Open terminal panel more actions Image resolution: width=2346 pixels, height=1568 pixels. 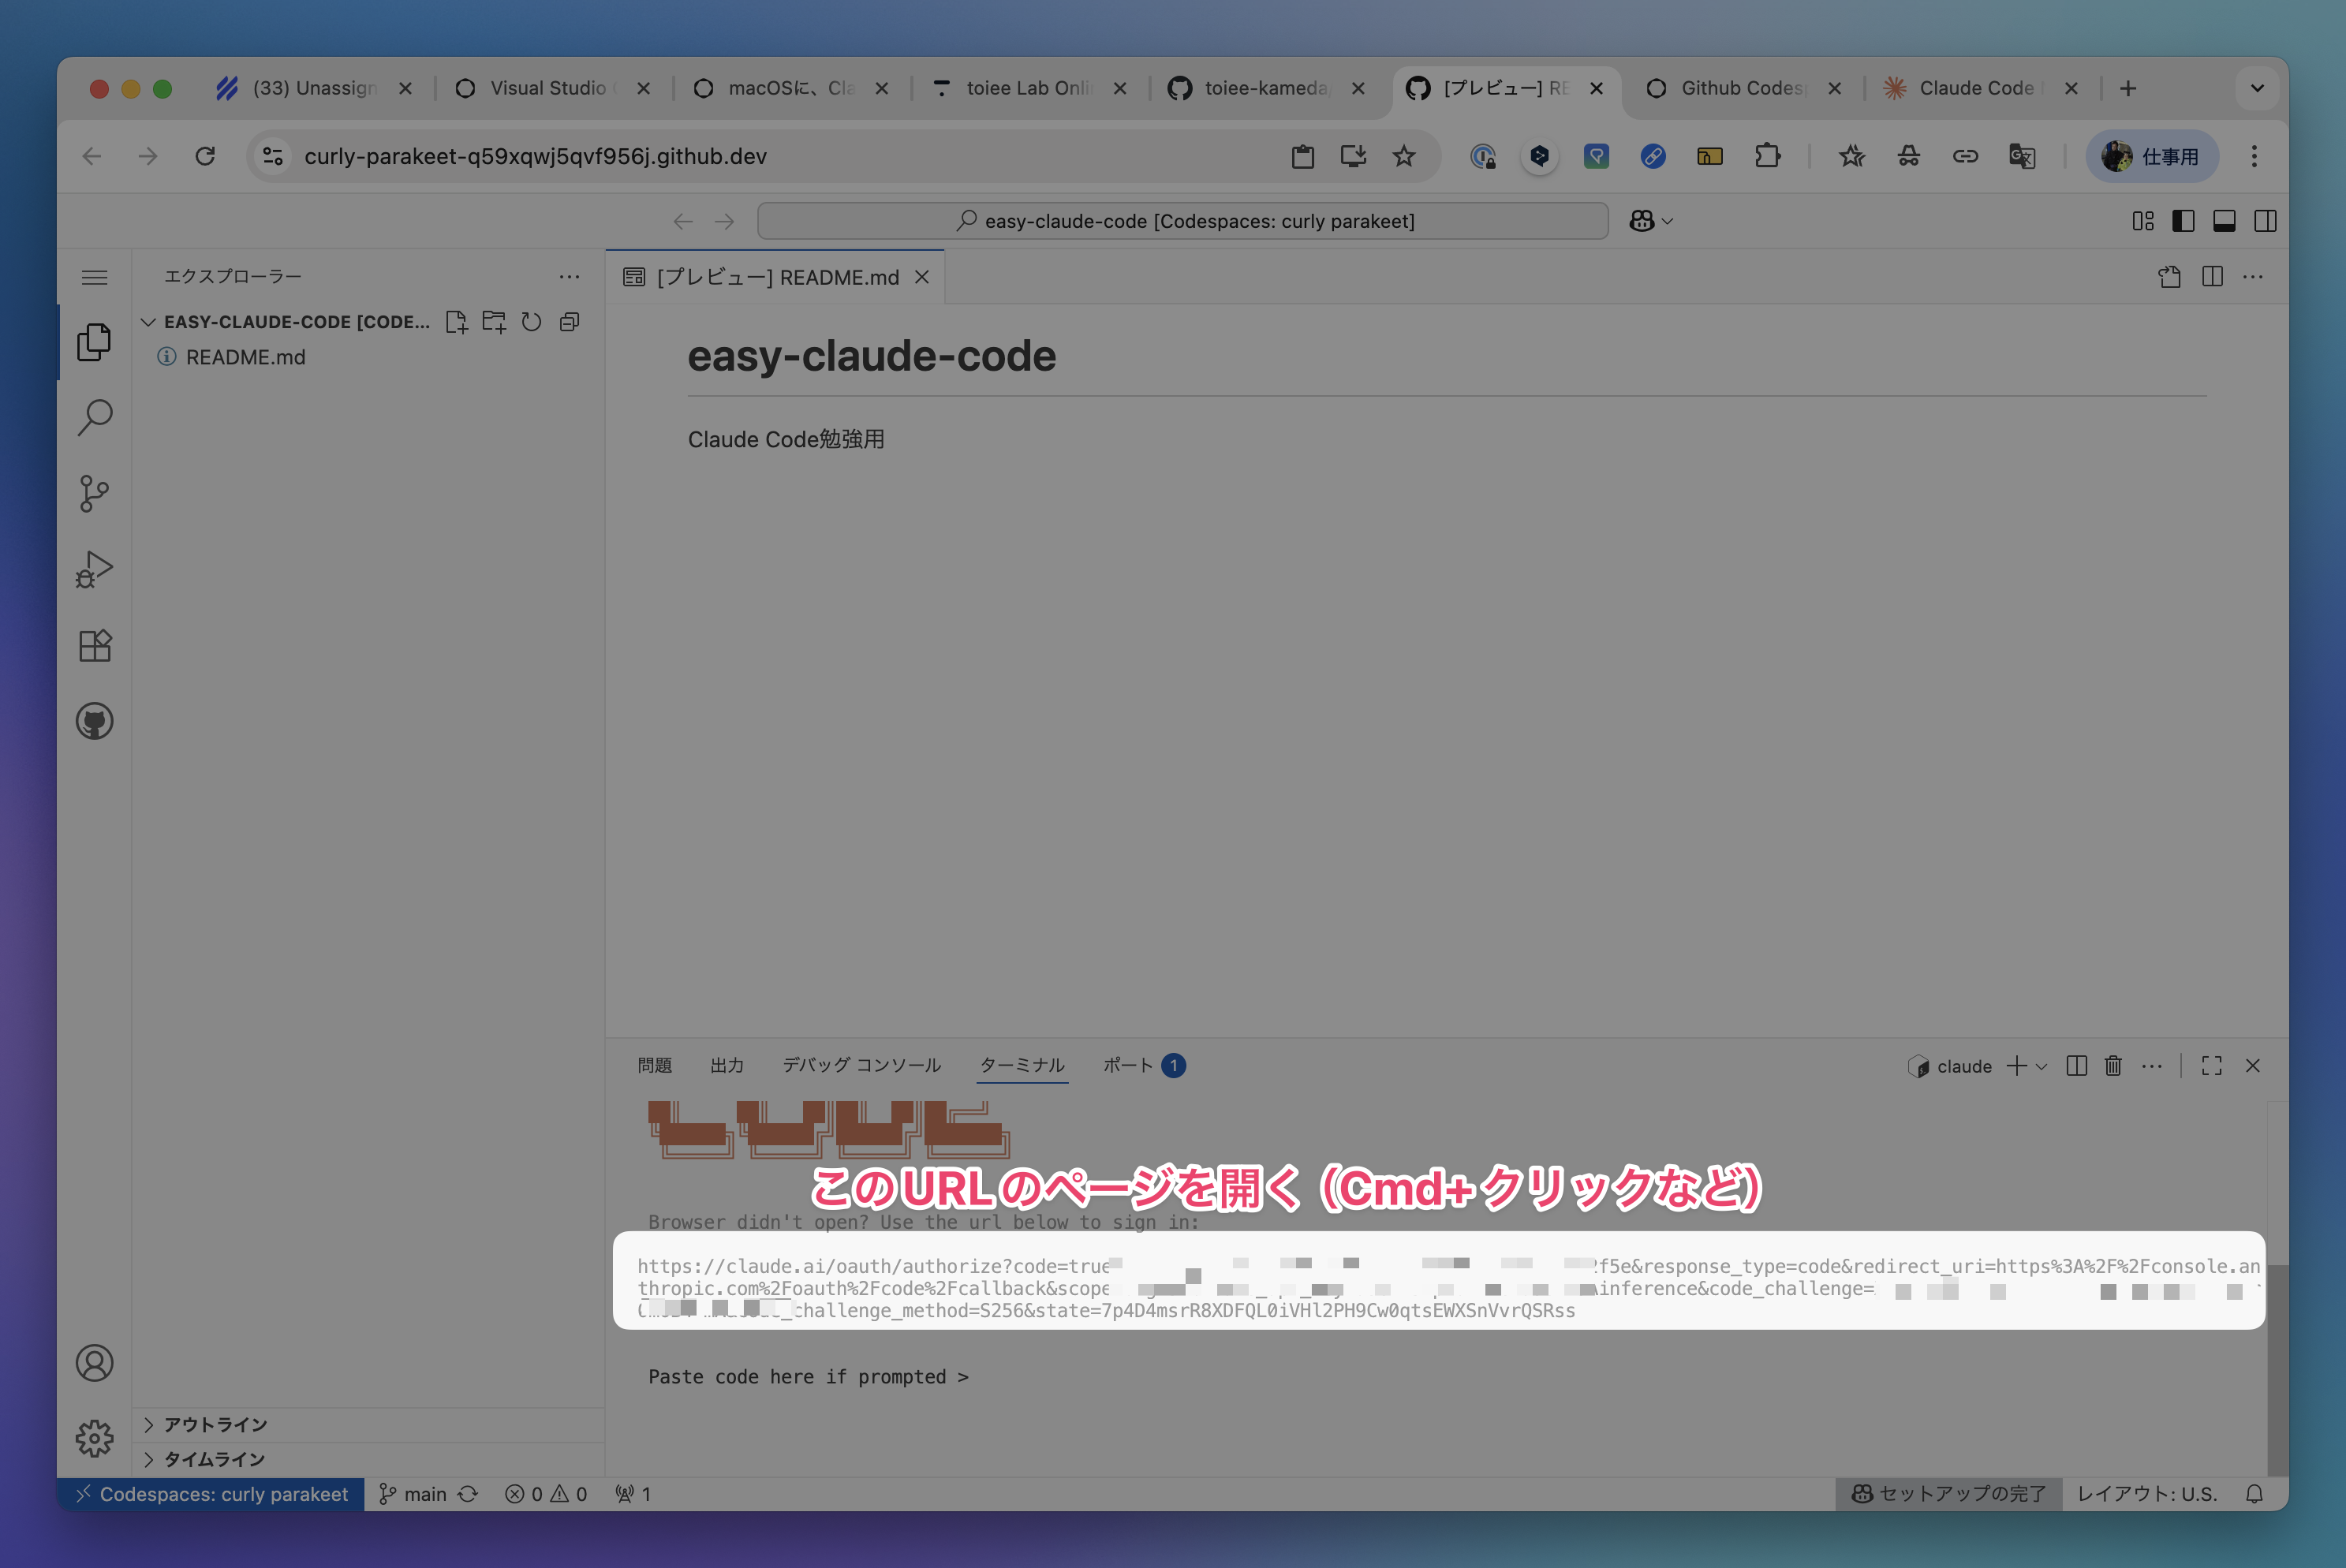click(x=2152, y=1066)
